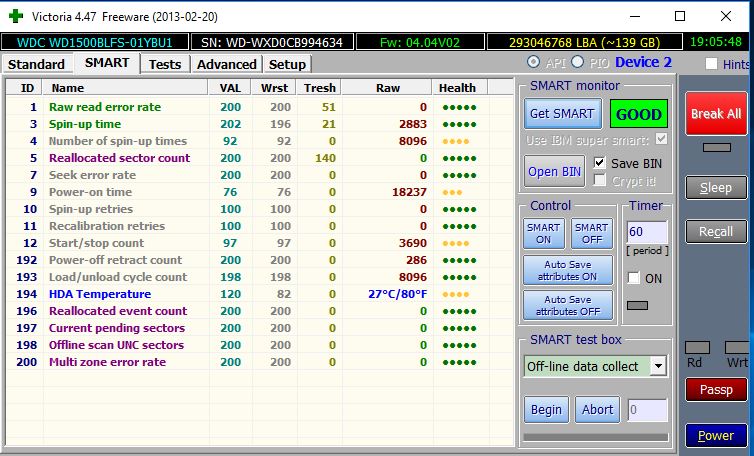Open the Advanced tab
The image size is (754, 456).
pos(226,64)
